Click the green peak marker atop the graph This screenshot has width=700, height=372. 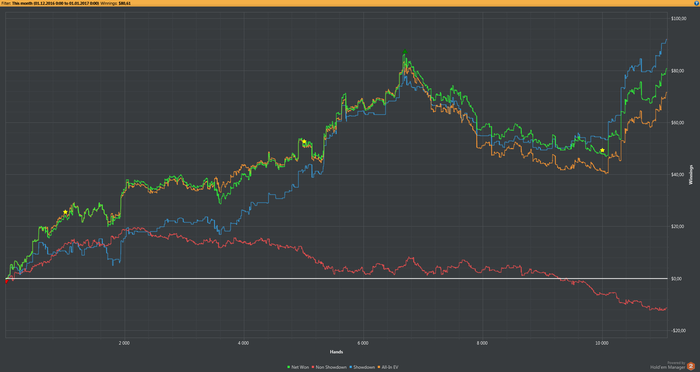tap(405, 52)
